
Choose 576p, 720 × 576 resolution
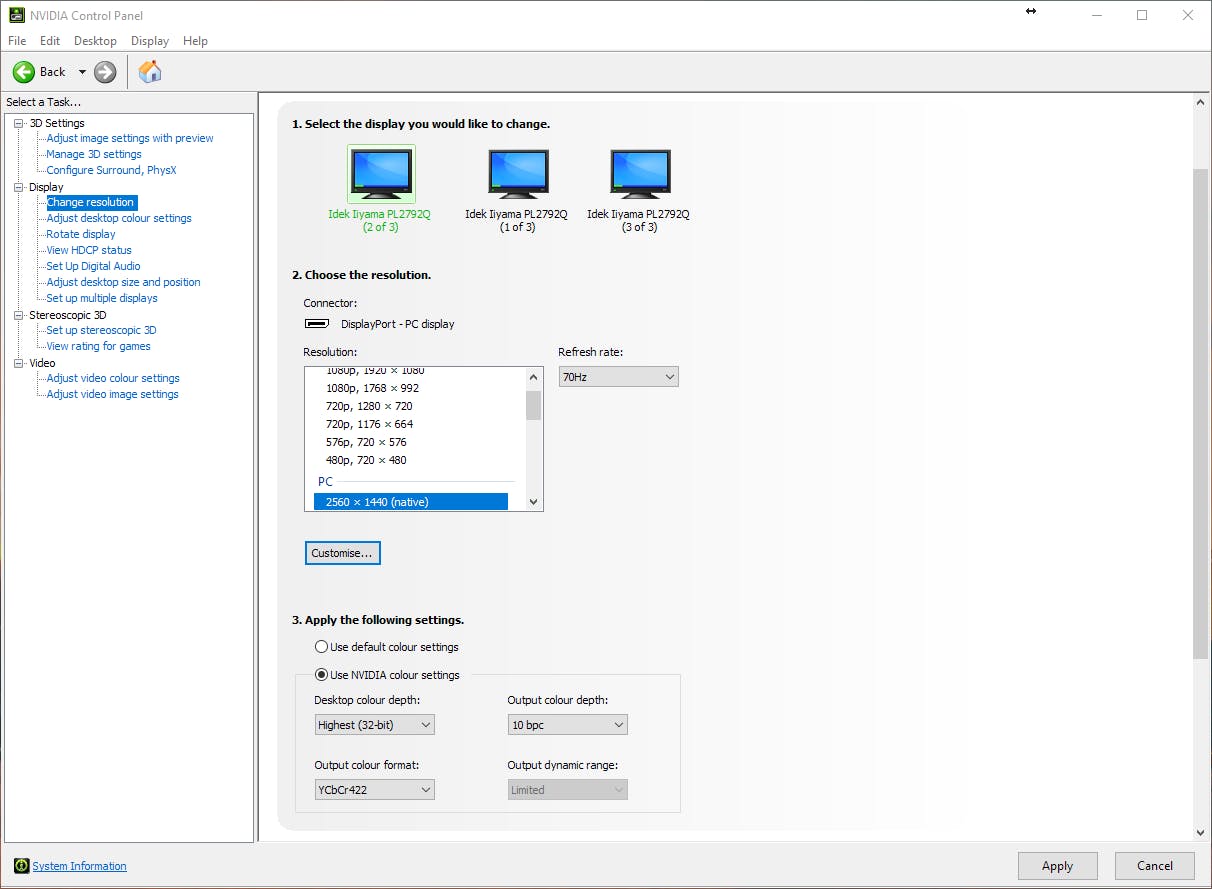click(x=366, y=442)
